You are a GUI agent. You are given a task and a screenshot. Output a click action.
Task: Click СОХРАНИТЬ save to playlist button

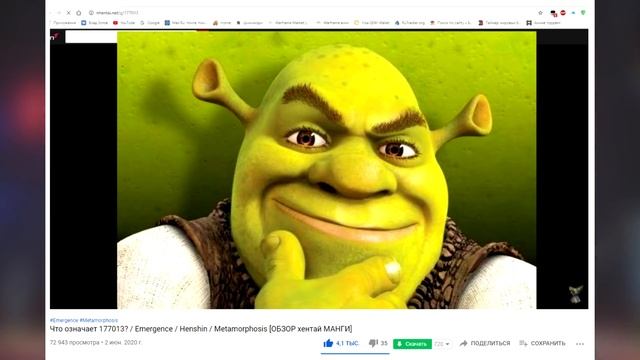click(x=542, y=344)
